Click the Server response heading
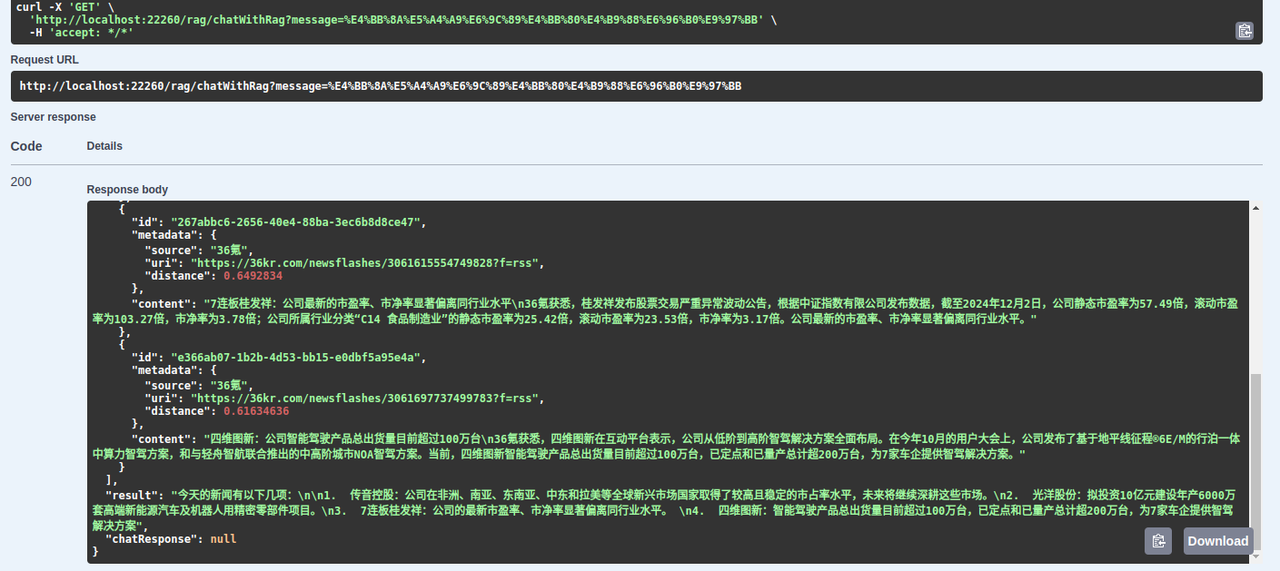The width and height of the screenshot is (1280, 571). point(53,117)
